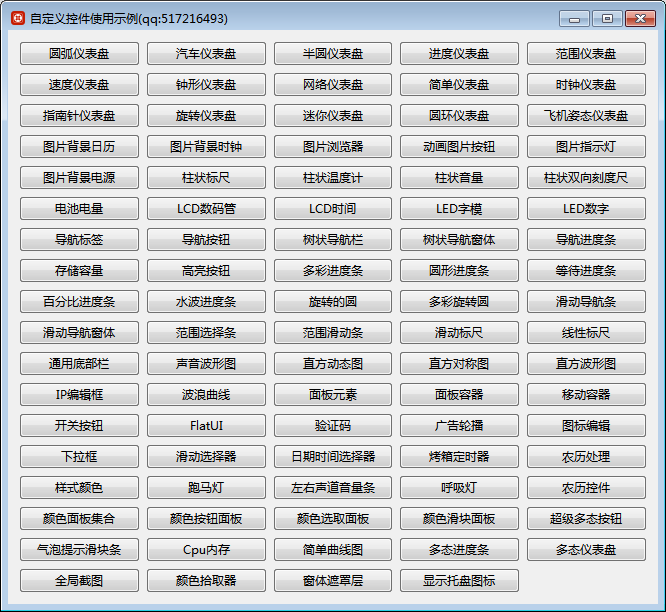The height and width of the screenshot is (612, 666).
Task: Launch the 广告轮播 example
Action: (459, 426)
